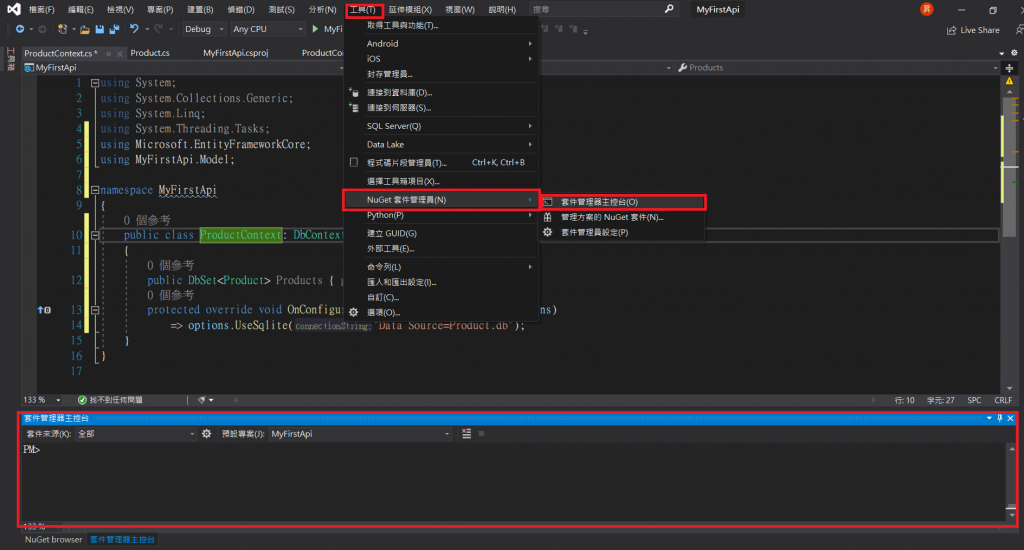Collapse the namespace block at line 8
The height and width of the screenshot is (550, 1024).
pyautogui.click(x=95, y=190)
